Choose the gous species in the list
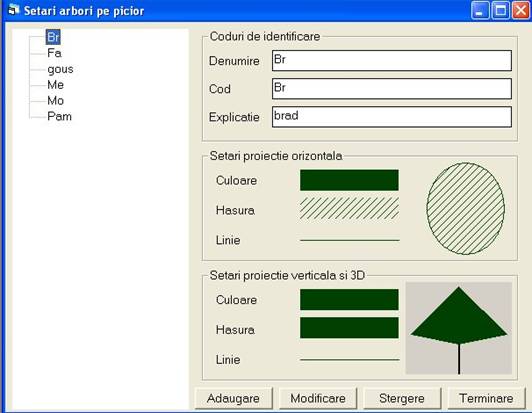532x413 pixels. pos(60,69)
